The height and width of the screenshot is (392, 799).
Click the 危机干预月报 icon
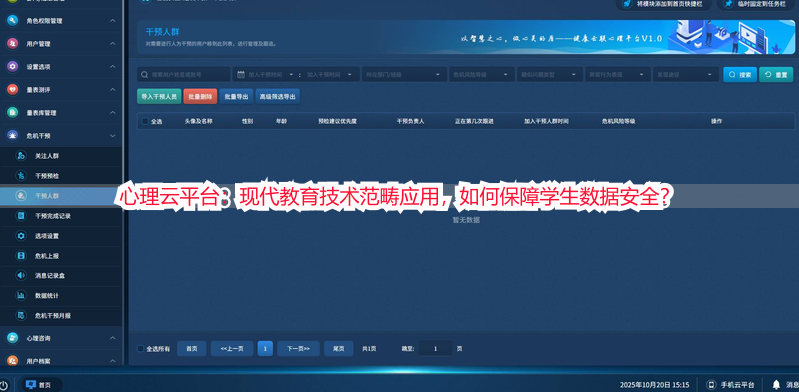[21, 316]
